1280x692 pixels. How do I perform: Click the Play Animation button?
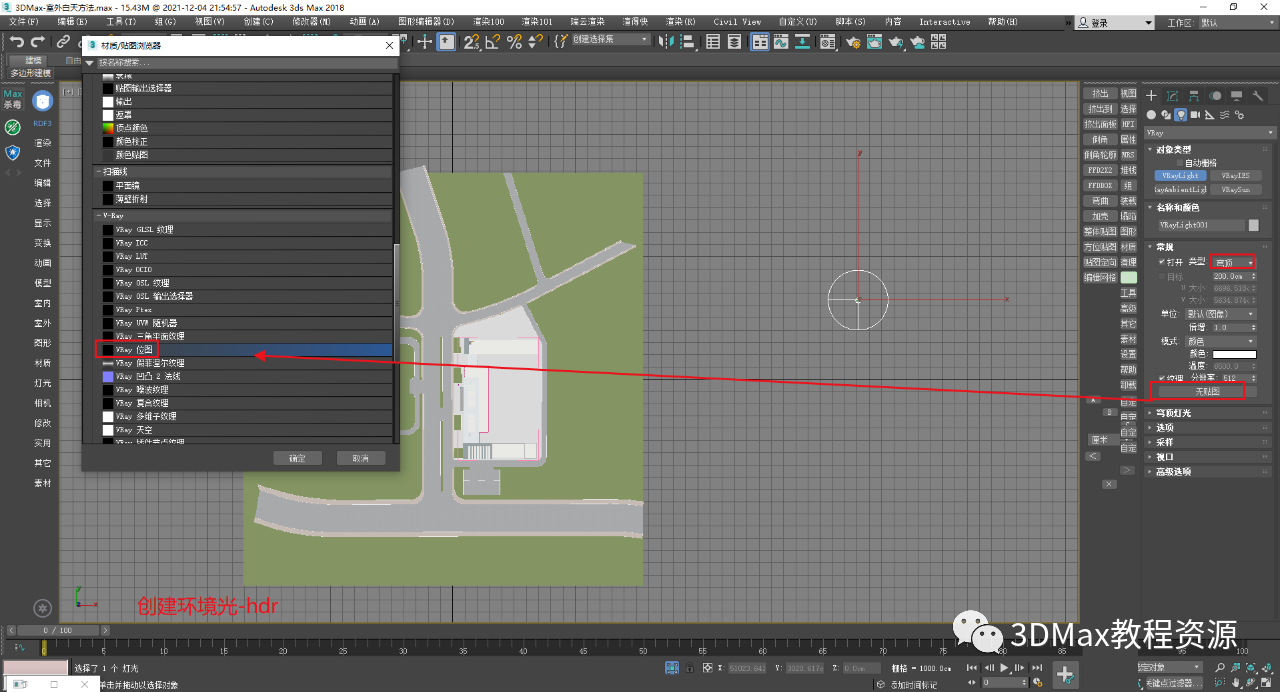(x=1004, y=667)
